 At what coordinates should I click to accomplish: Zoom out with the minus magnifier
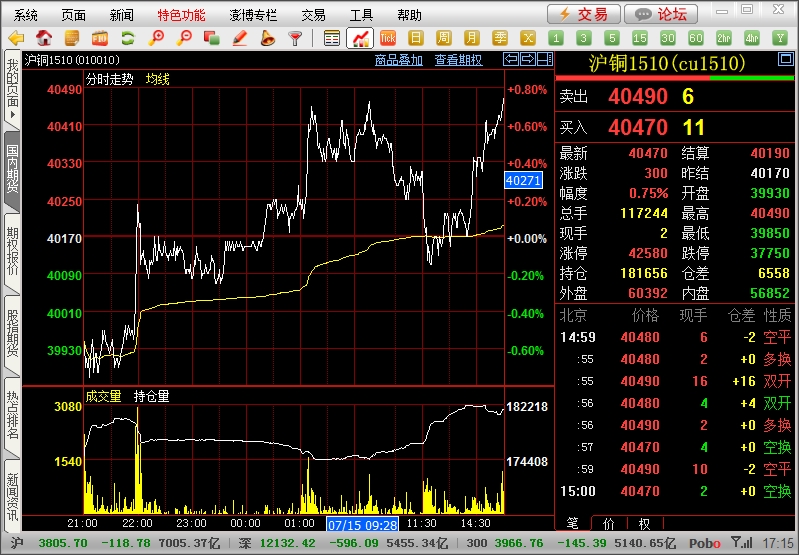click(183, 38)
